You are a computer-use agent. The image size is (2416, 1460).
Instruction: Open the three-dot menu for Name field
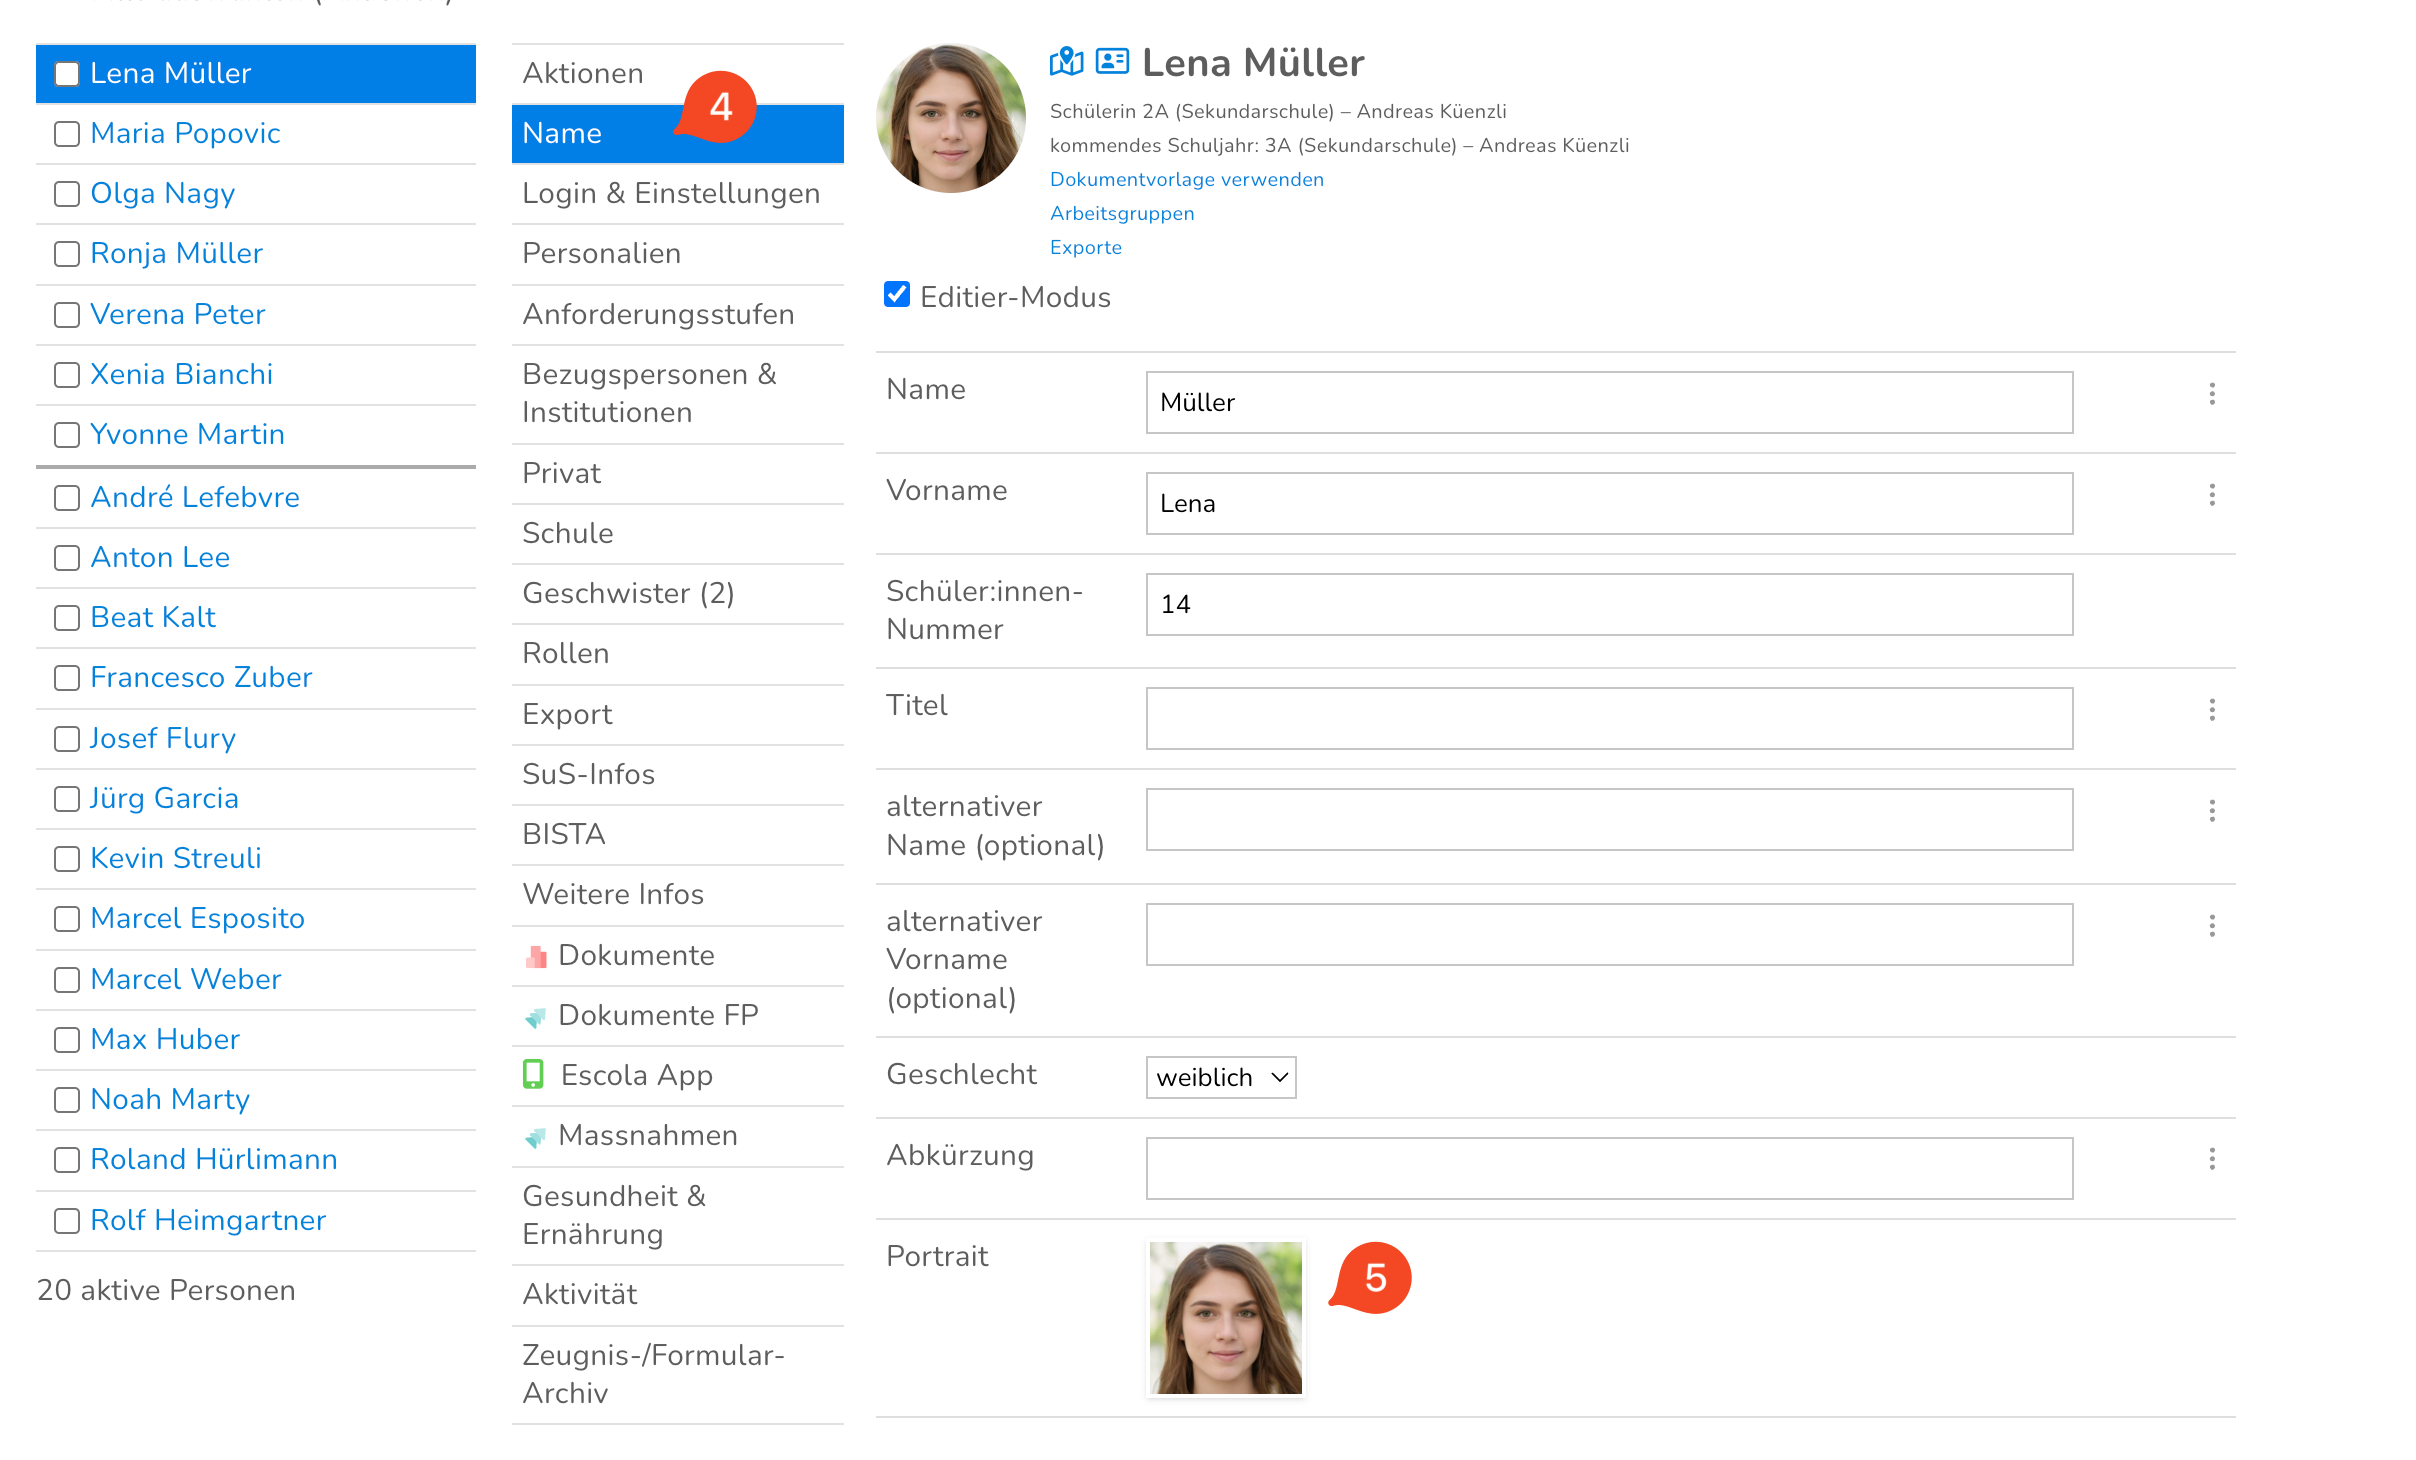[x=2212, y=394]
